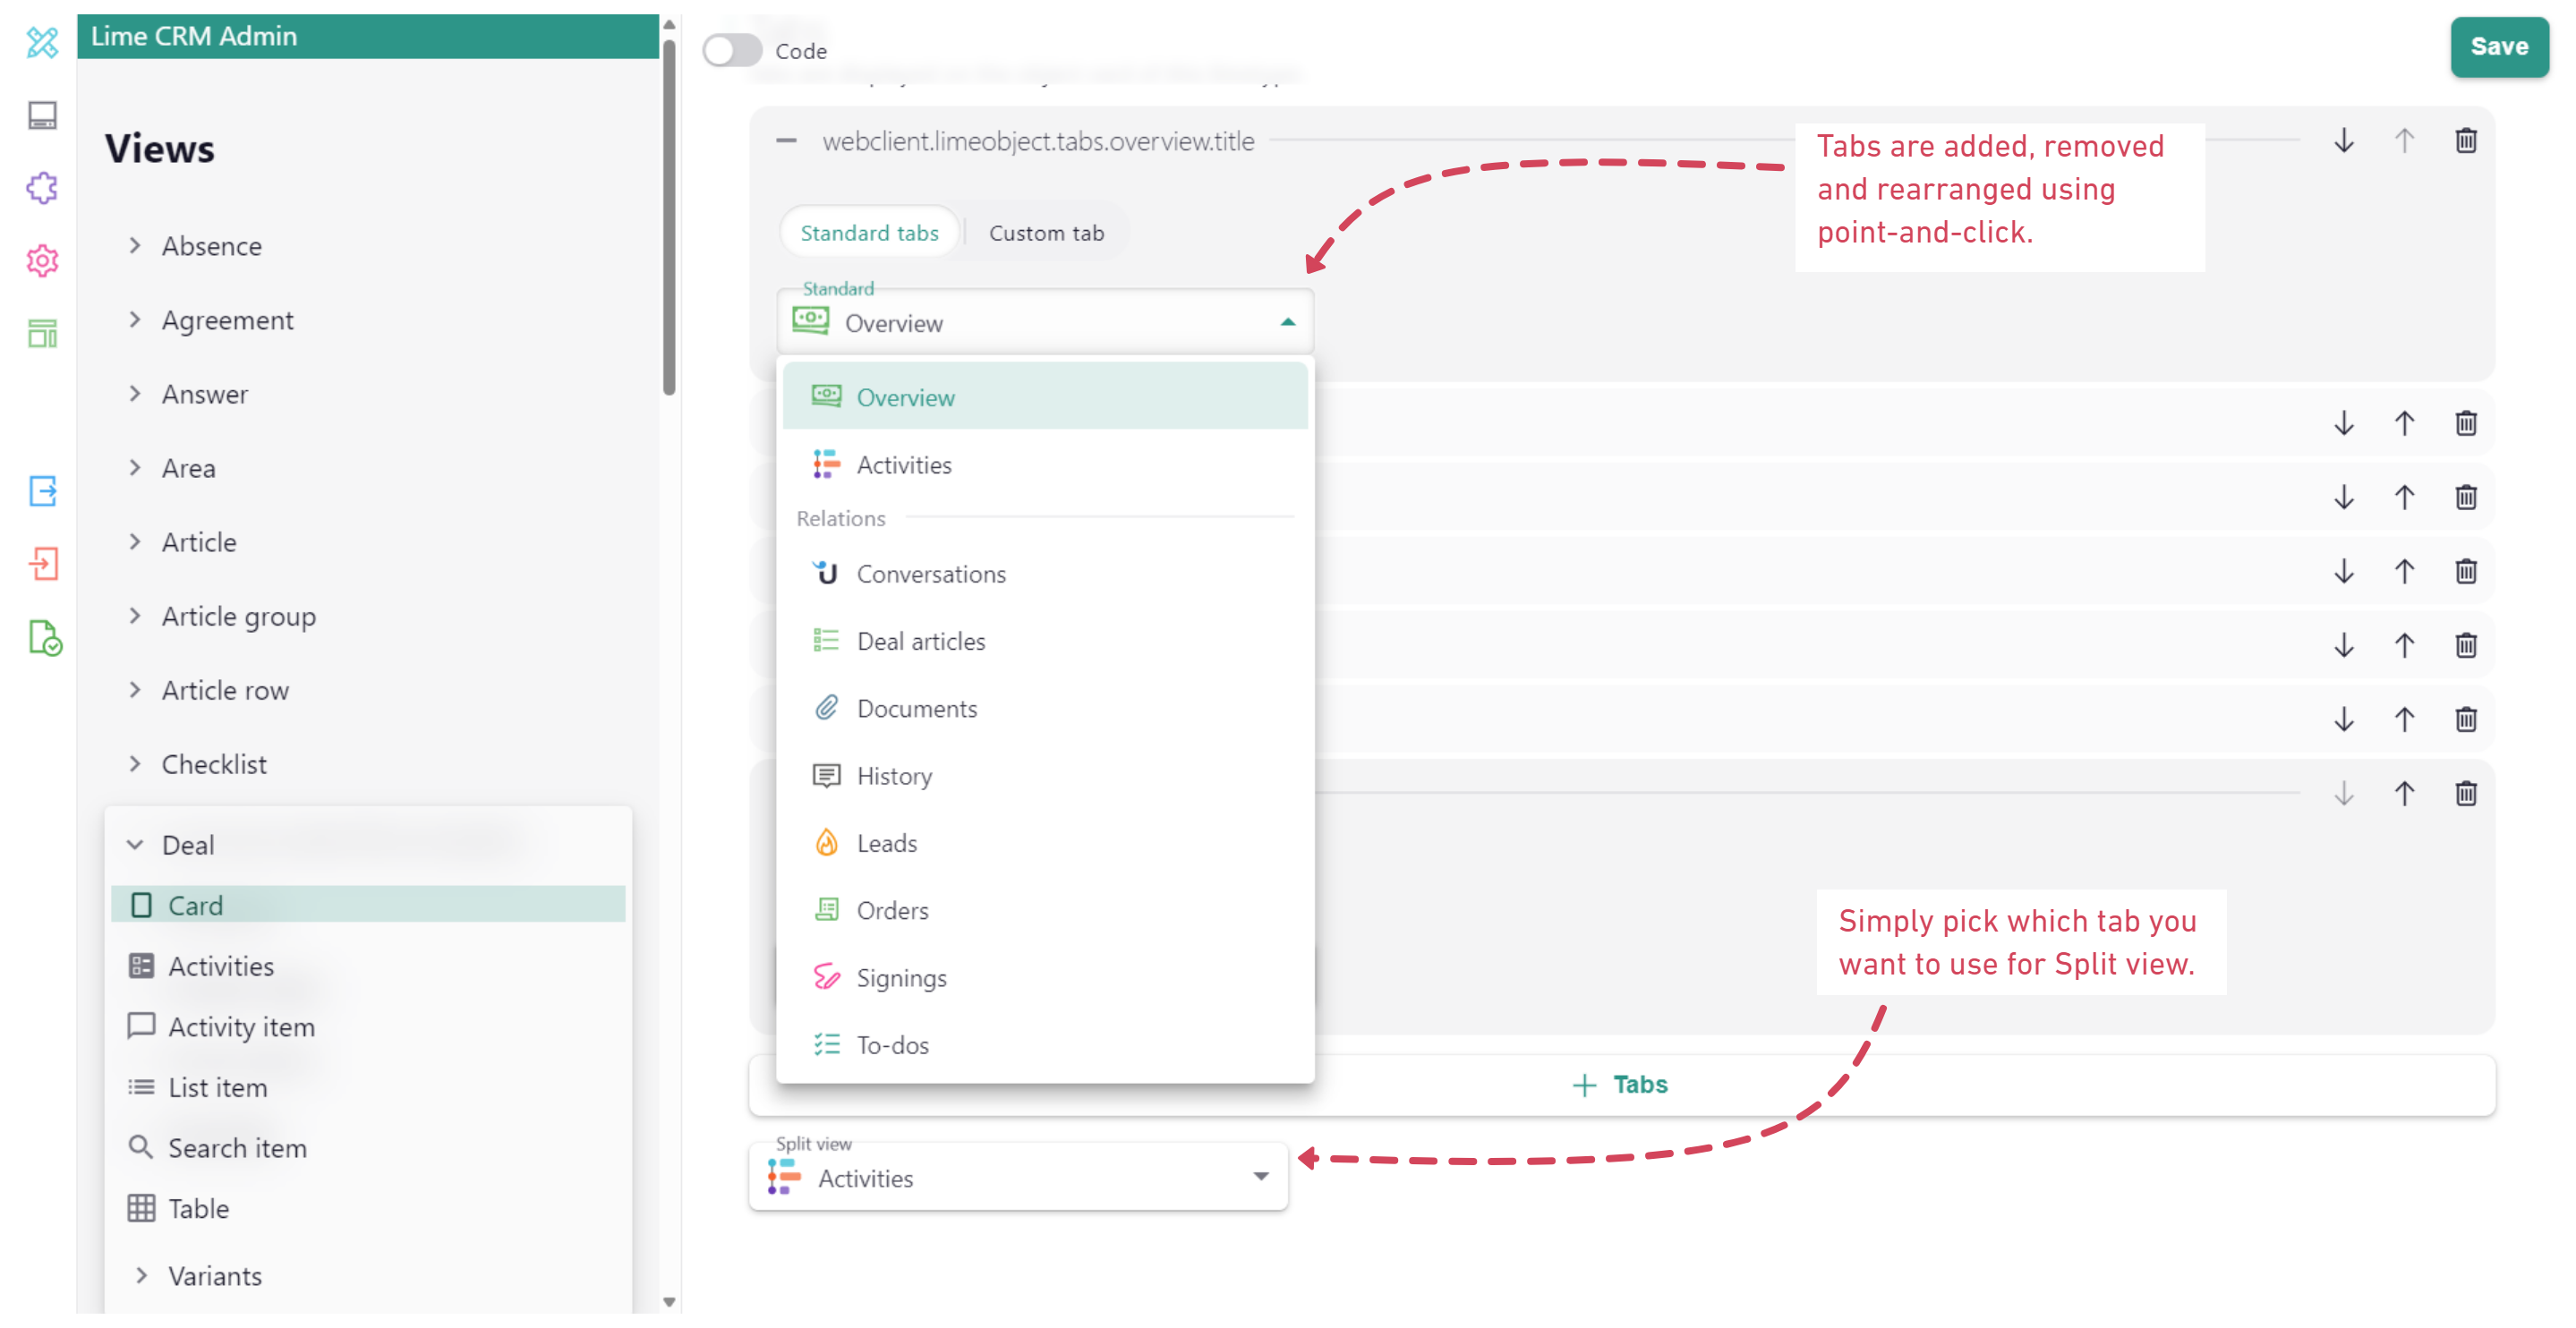This screenshot has width=2576, height=1328.
Task: Collapse the overview title tab section
Action: tap(786, 141)
